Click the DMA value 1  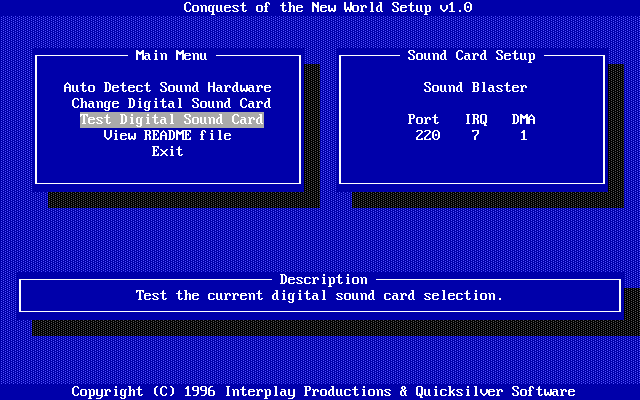(524, 135)
